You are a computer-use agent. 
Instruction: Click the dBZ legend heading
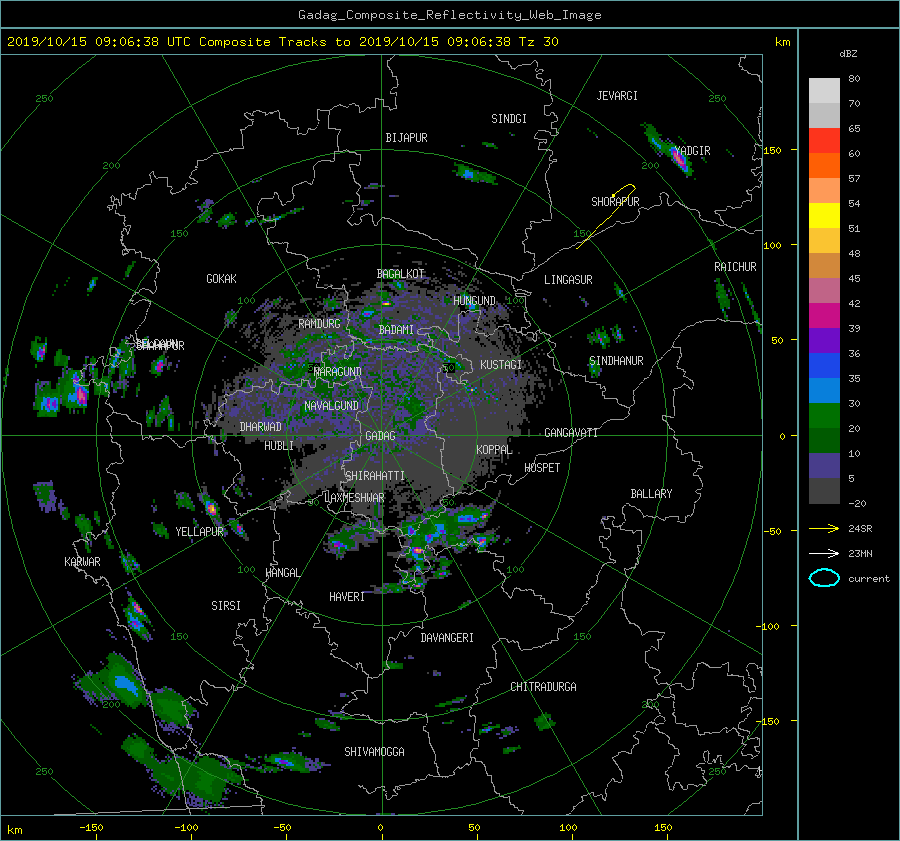tap(848, 54)
